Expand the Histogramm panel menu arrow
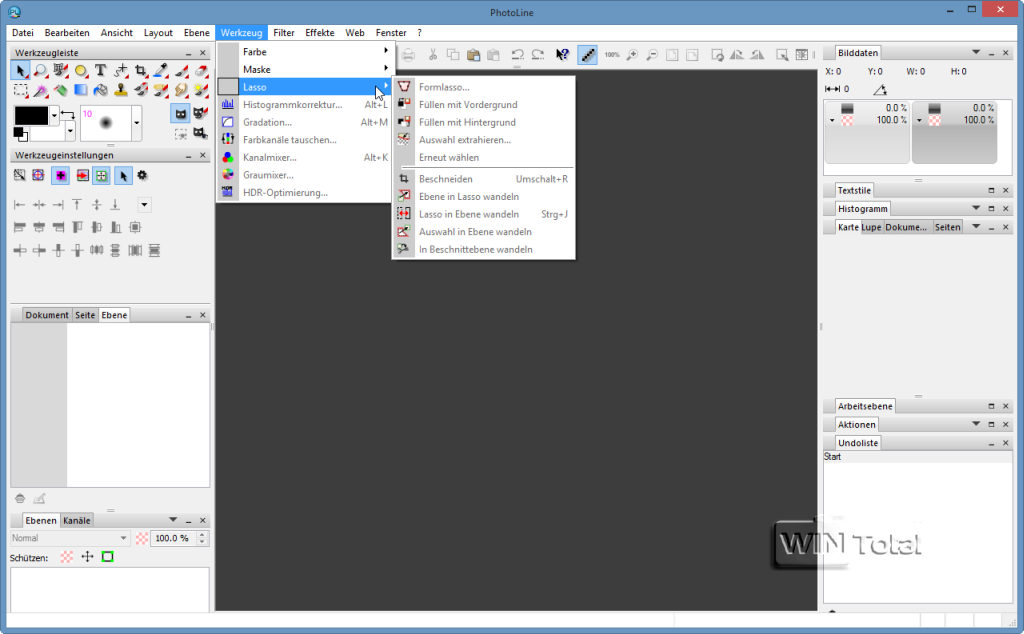This screenshot has width=1024, height=634. coord(976,208)
